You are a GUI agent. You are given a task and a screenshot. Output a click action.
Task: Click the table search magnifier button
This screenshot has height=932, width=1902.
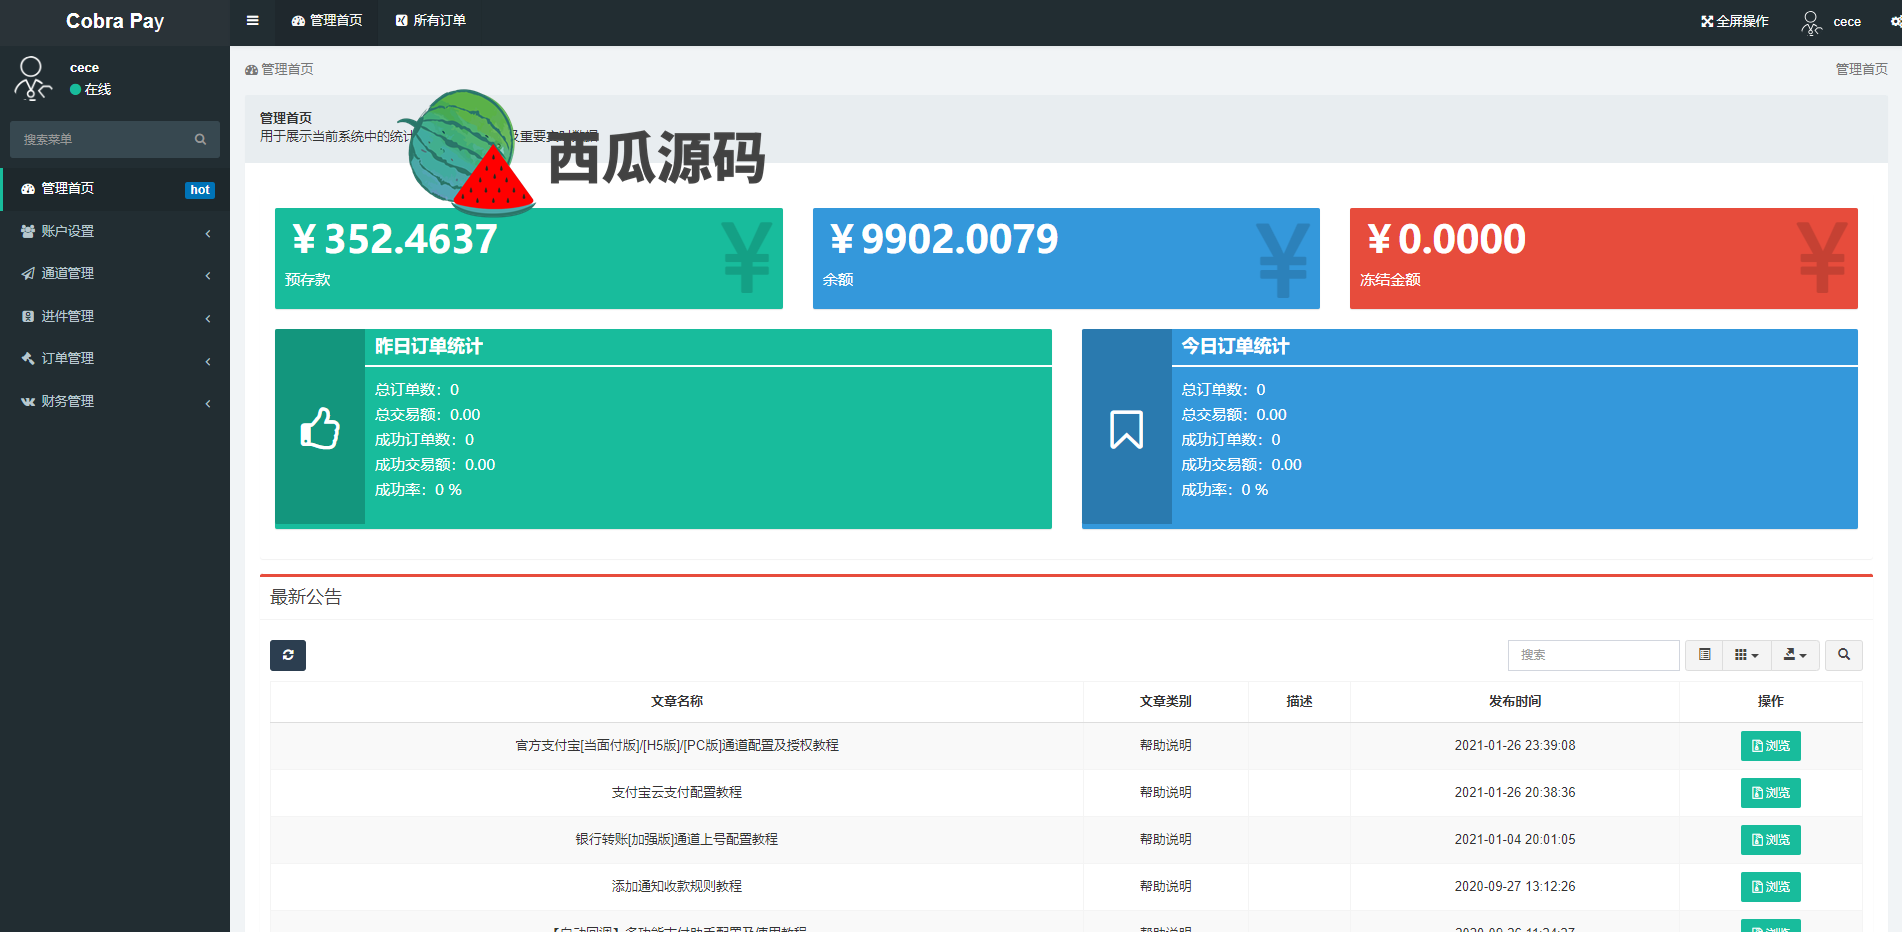point(1843,655)
